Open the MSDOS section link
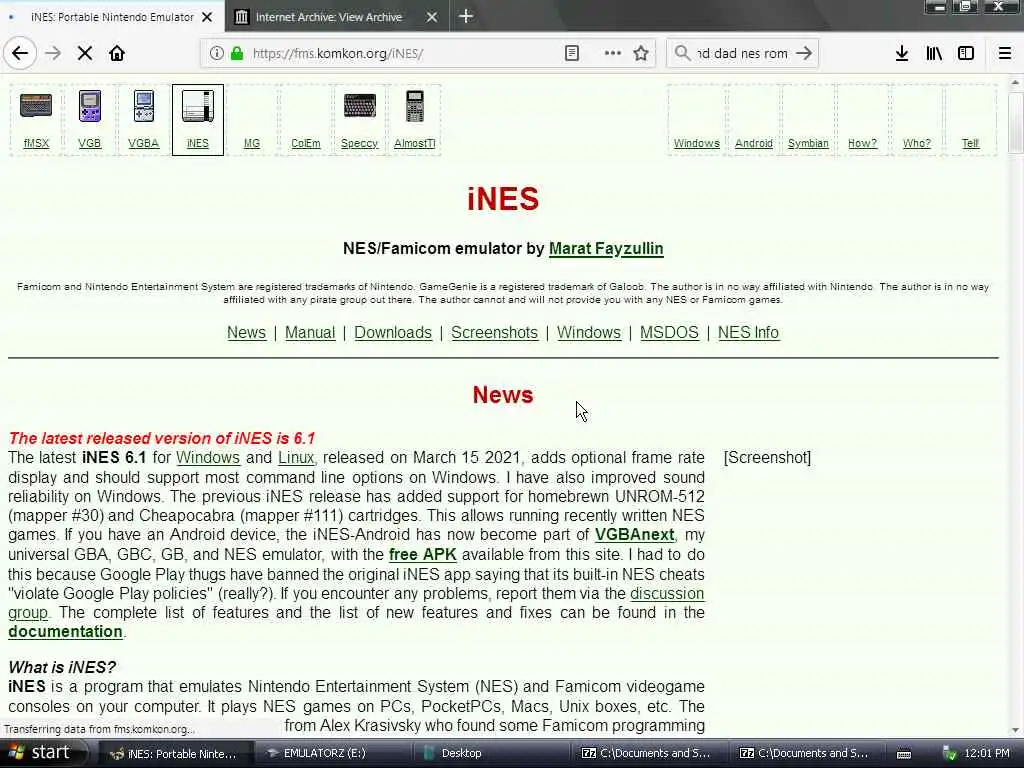This screenshot has width=1024, height=768. pyautogui.click(x=669, y=332)
